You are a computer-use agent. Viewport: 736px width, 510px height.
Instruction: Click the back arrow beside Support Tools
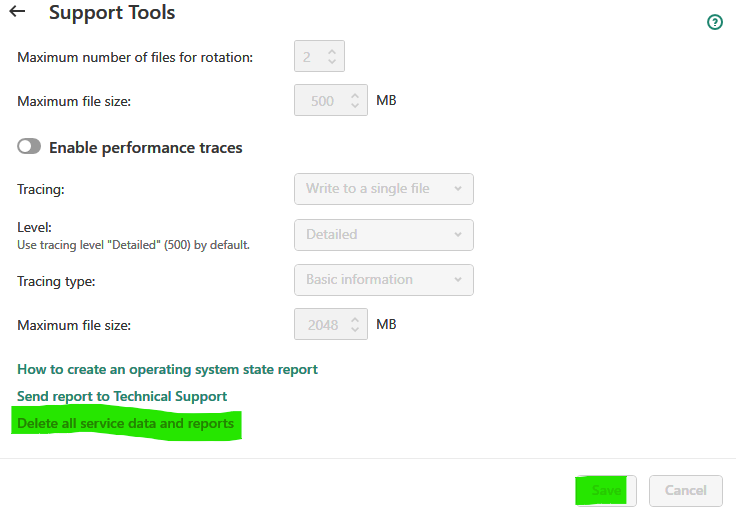click(x=17, y=13)
